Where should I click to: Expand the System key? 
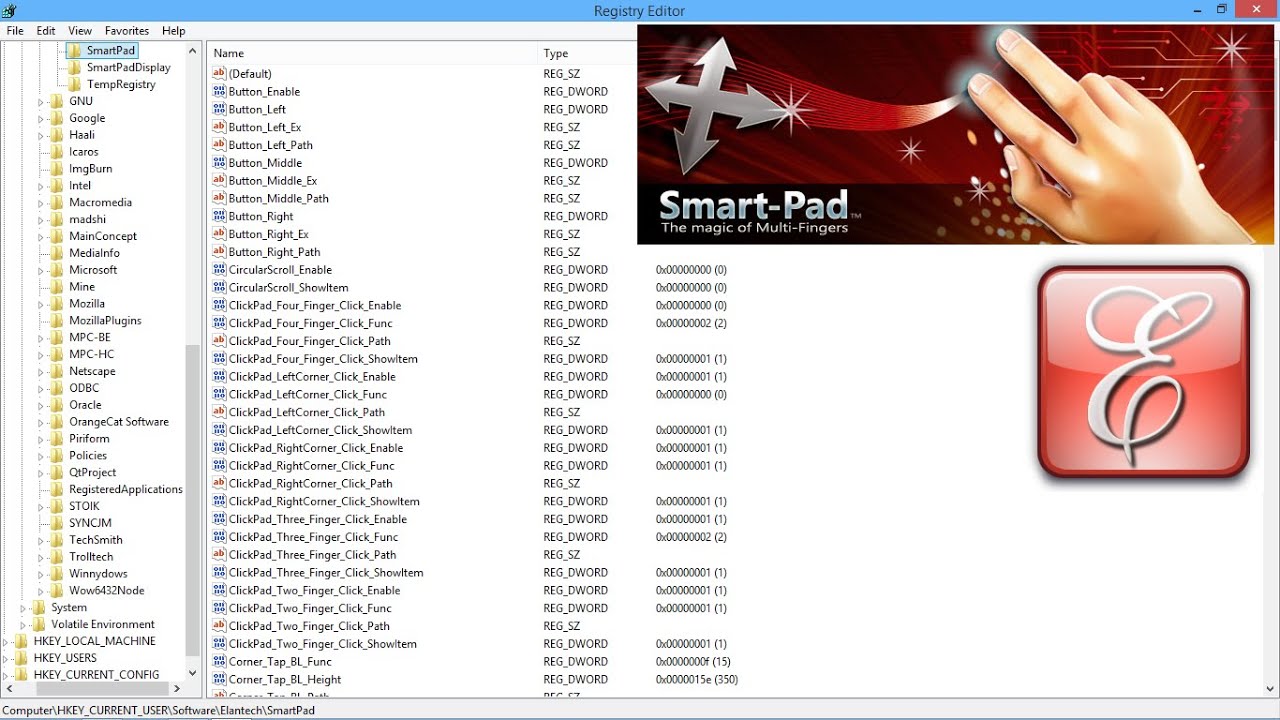(23, 608)
